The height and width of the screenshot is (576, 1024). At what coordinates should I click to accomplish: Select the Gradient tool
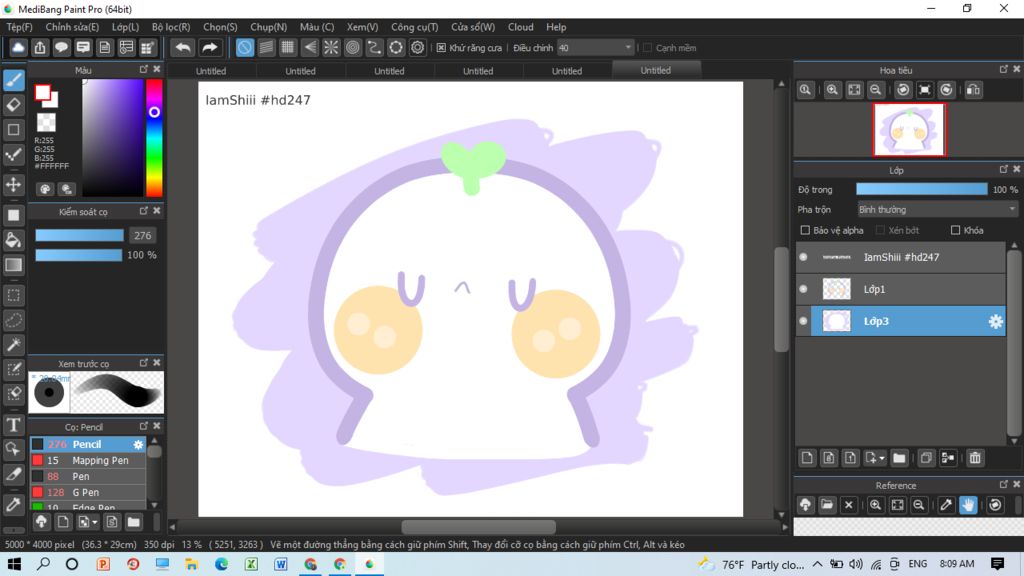point(14,264)
